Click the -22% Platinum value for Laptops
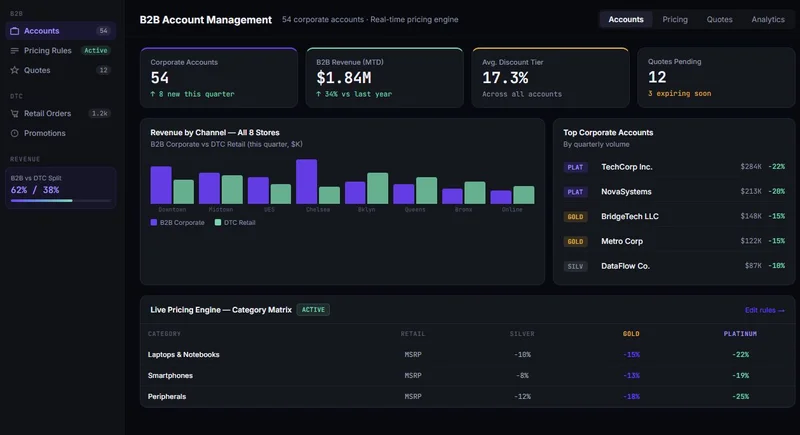The image size is (800, 435). pos(740,354)
